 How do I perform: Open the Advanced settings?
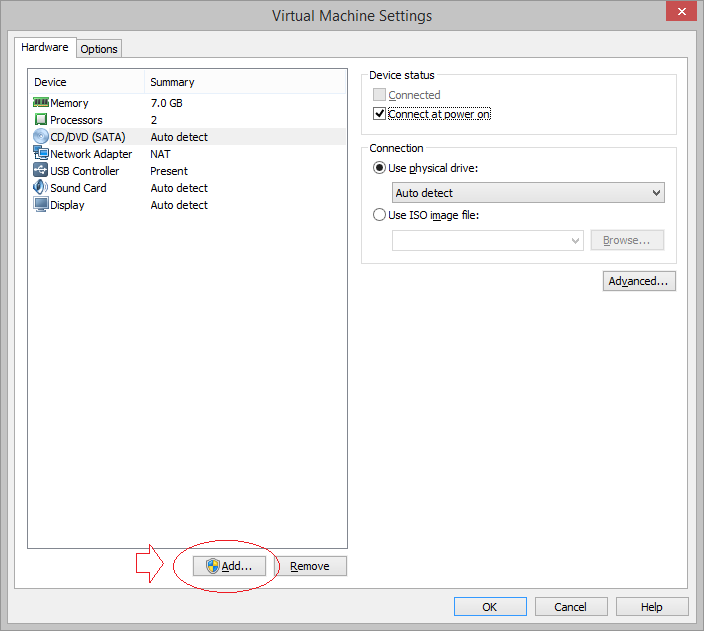[x=639, y=281]
